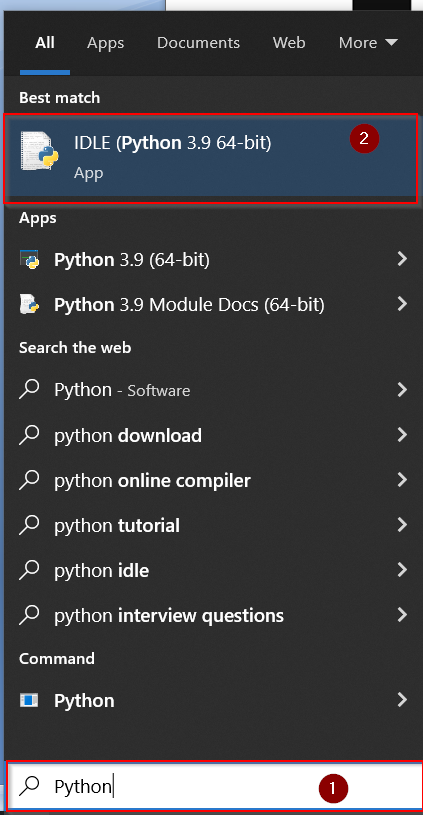
Task: Open the More dropdown filter
Action: [x=368, y=43]
